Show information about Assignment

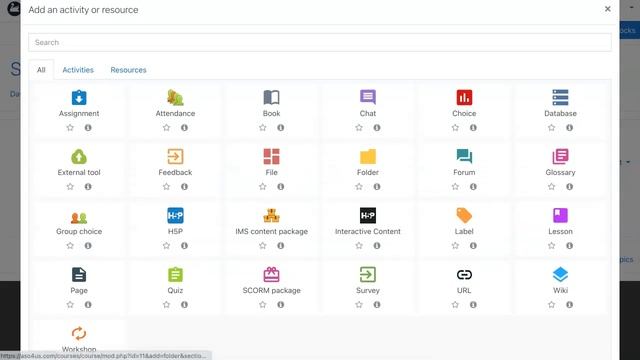click(x=88, y=128)
